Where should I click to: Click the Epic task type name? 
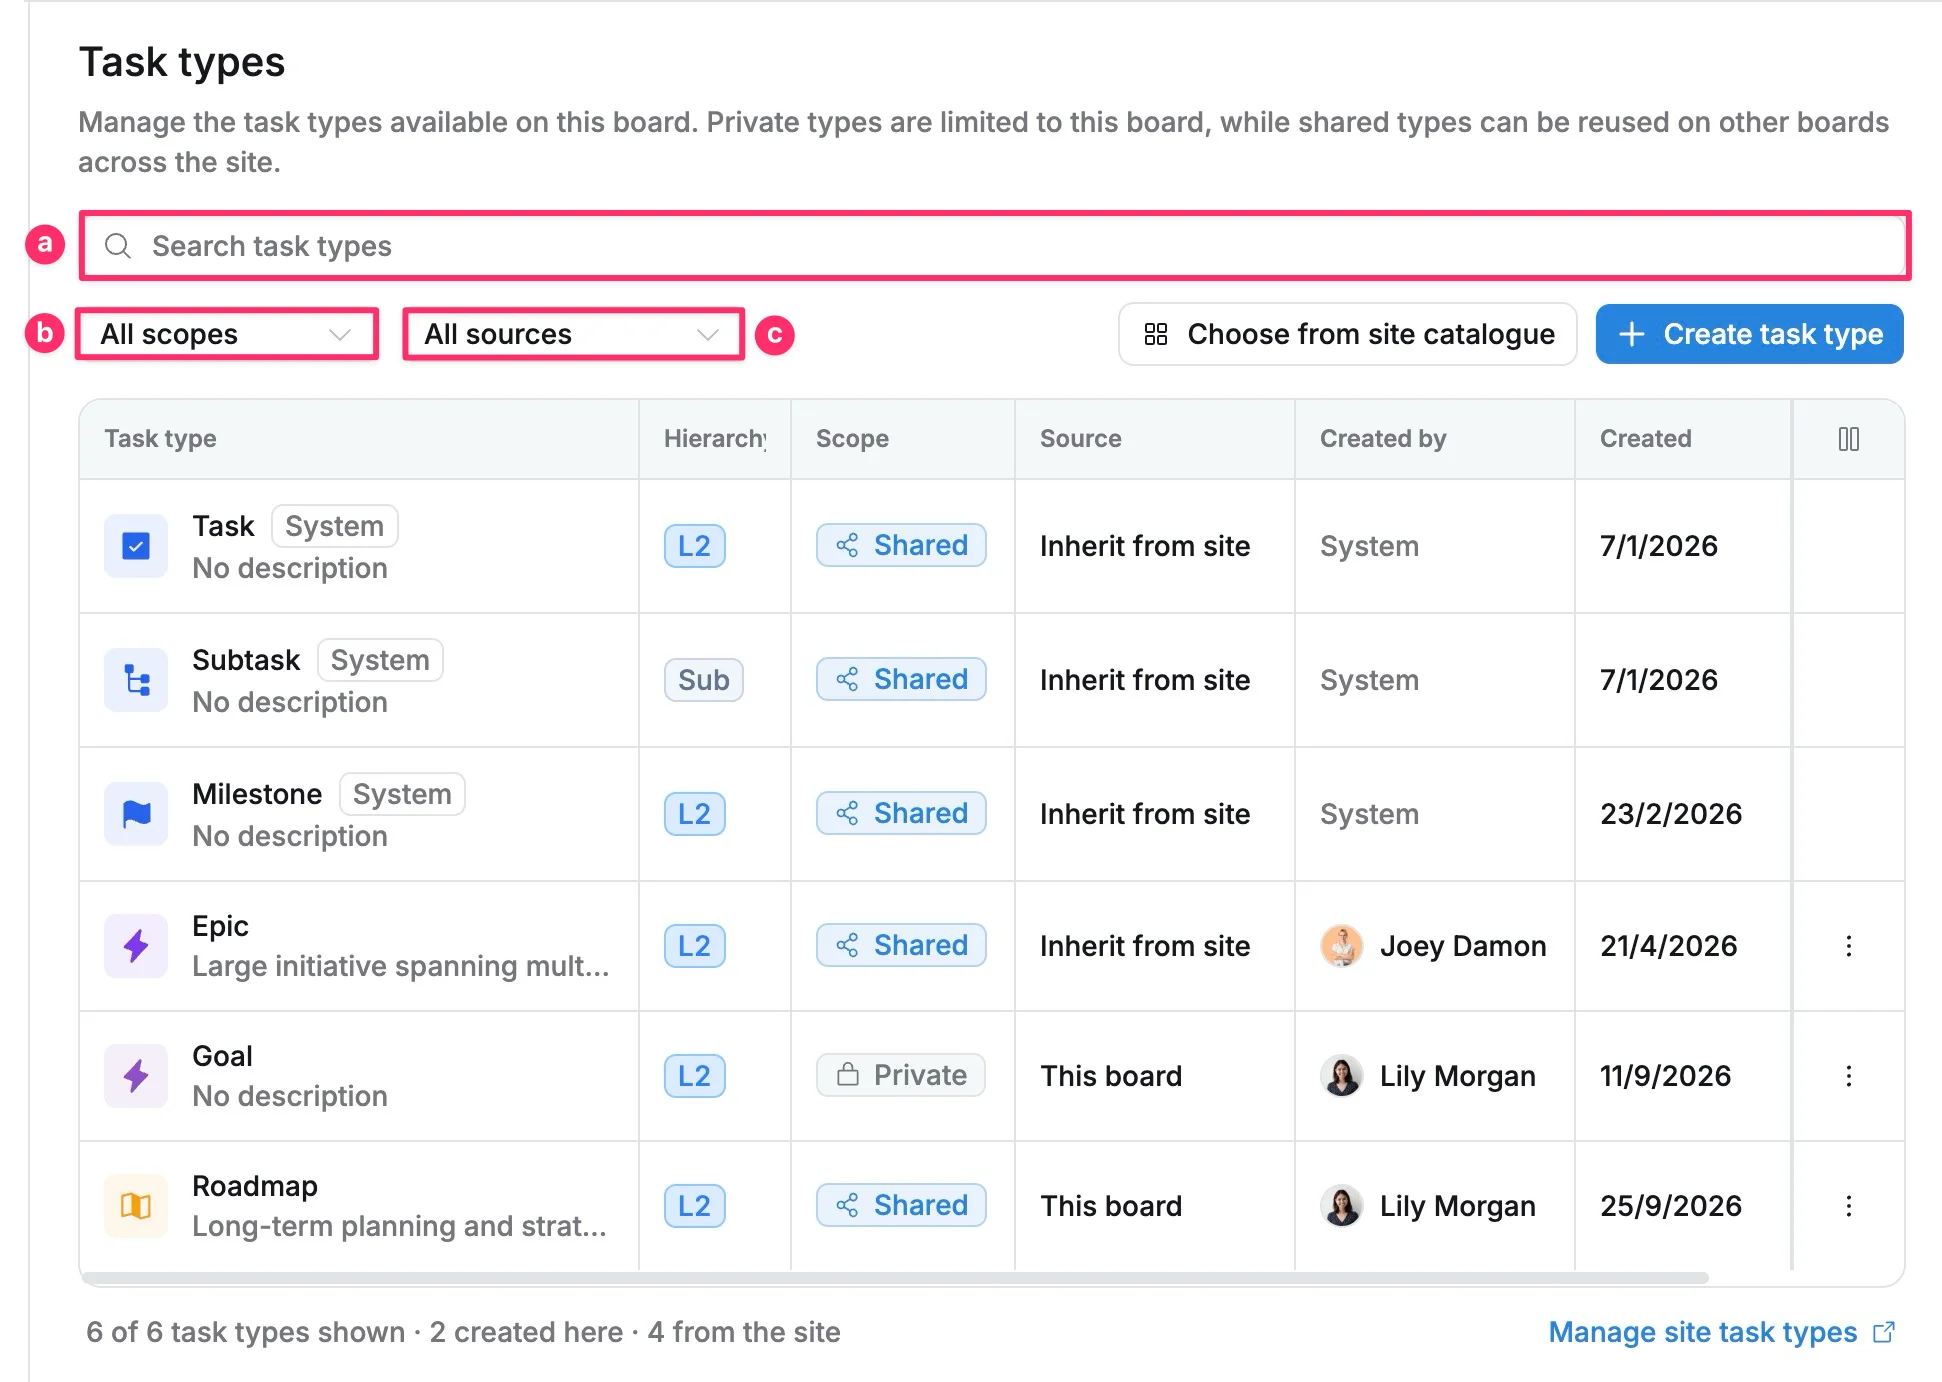pyautogui.click(x=220, y=926)
